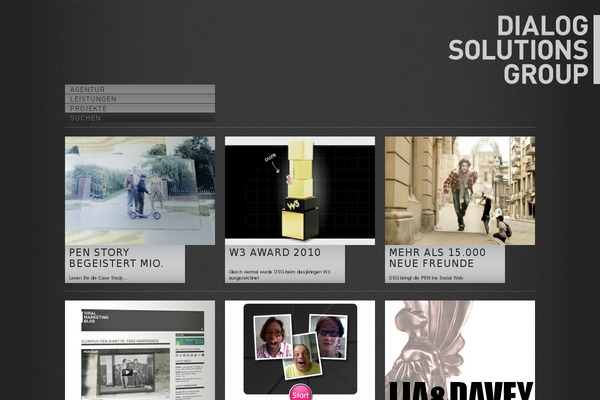Viewport: 600px width, 400px height.
Task: Click the play icon in the blog video preview
Action: [127, 372]
